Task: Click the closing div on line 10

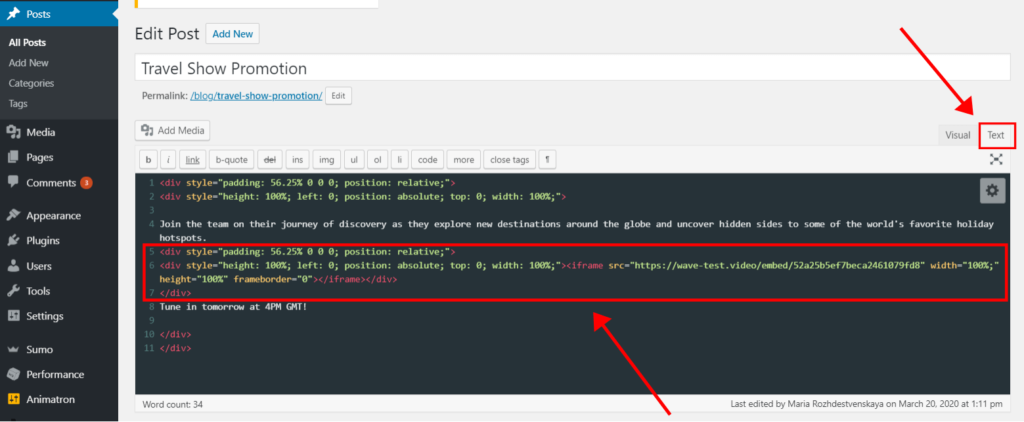Action: tap(176, 334)
